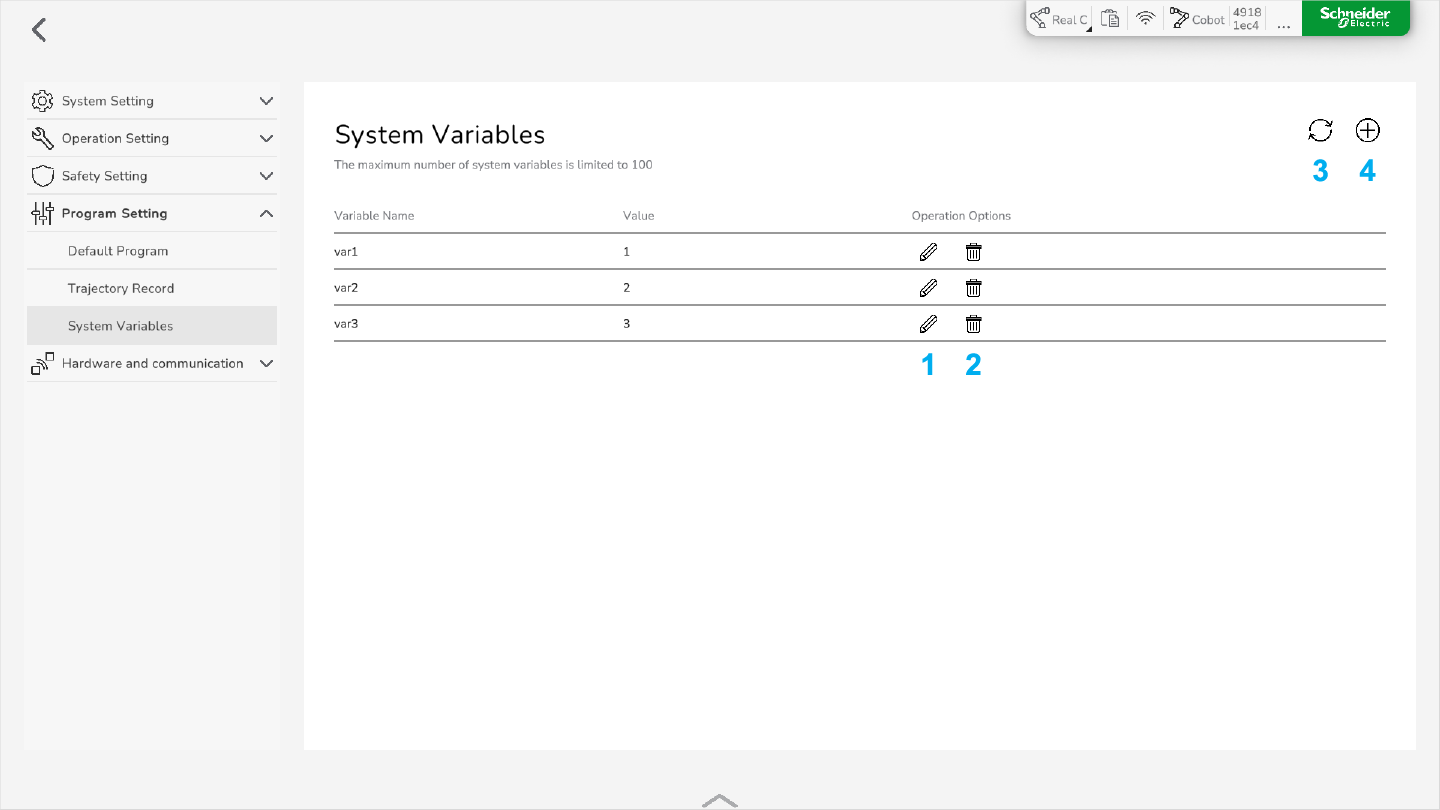Click the System Variables page title
This screenshot has width=1440, height=810.
pos(440,135)
